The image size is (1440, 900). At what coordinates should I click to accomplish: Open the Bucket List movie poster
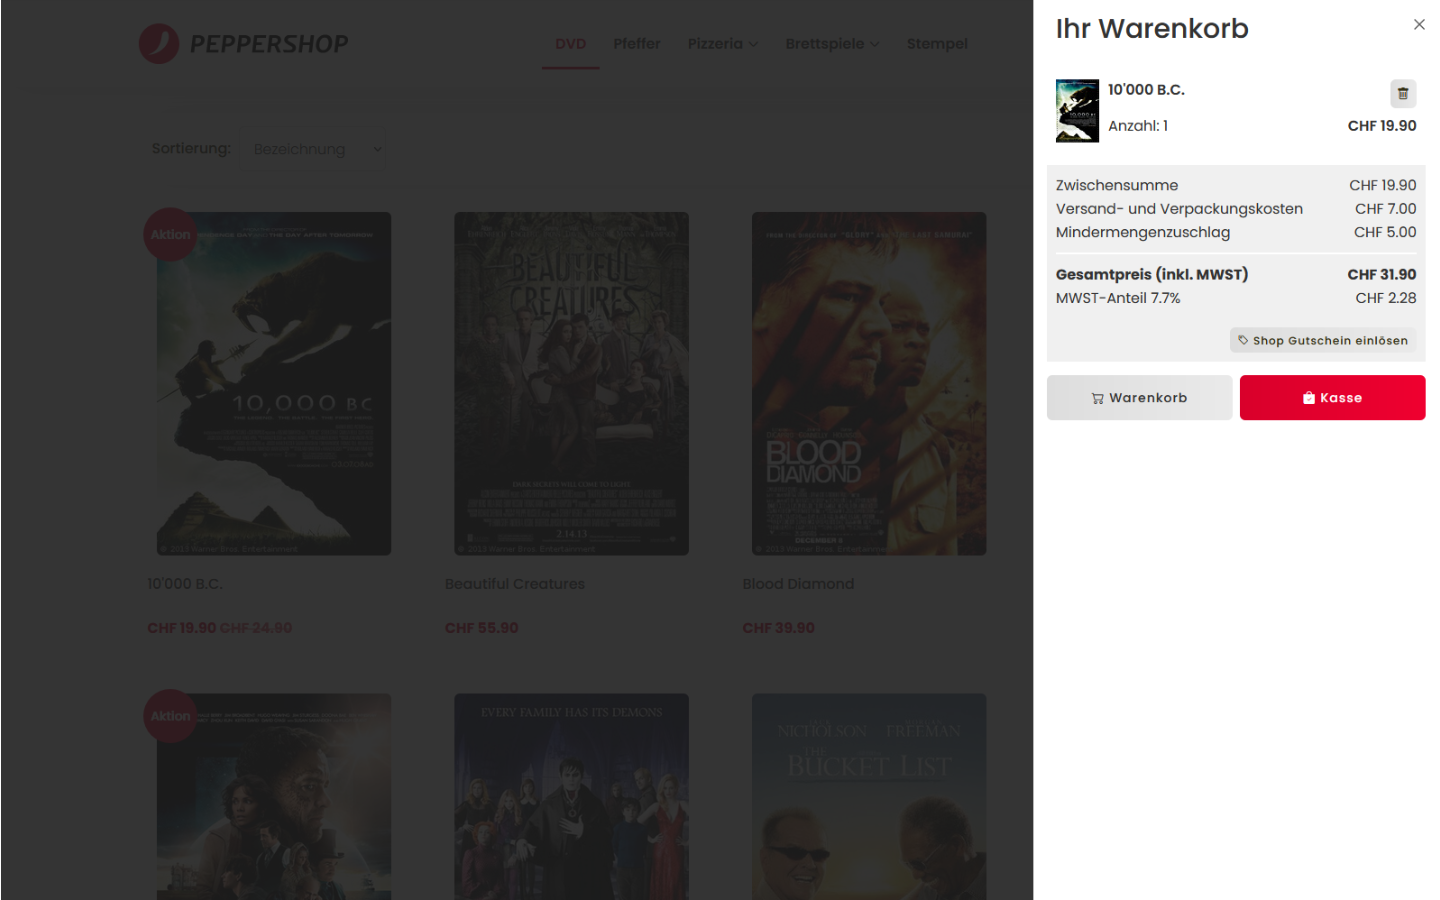869,797
